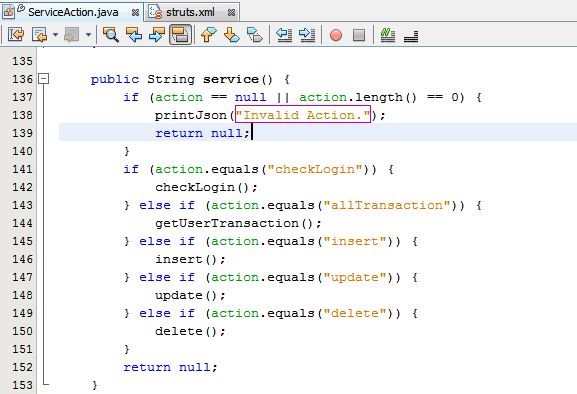Click line number 141 in gutter
Screen dimensions: 577x394
pos(22,169)
